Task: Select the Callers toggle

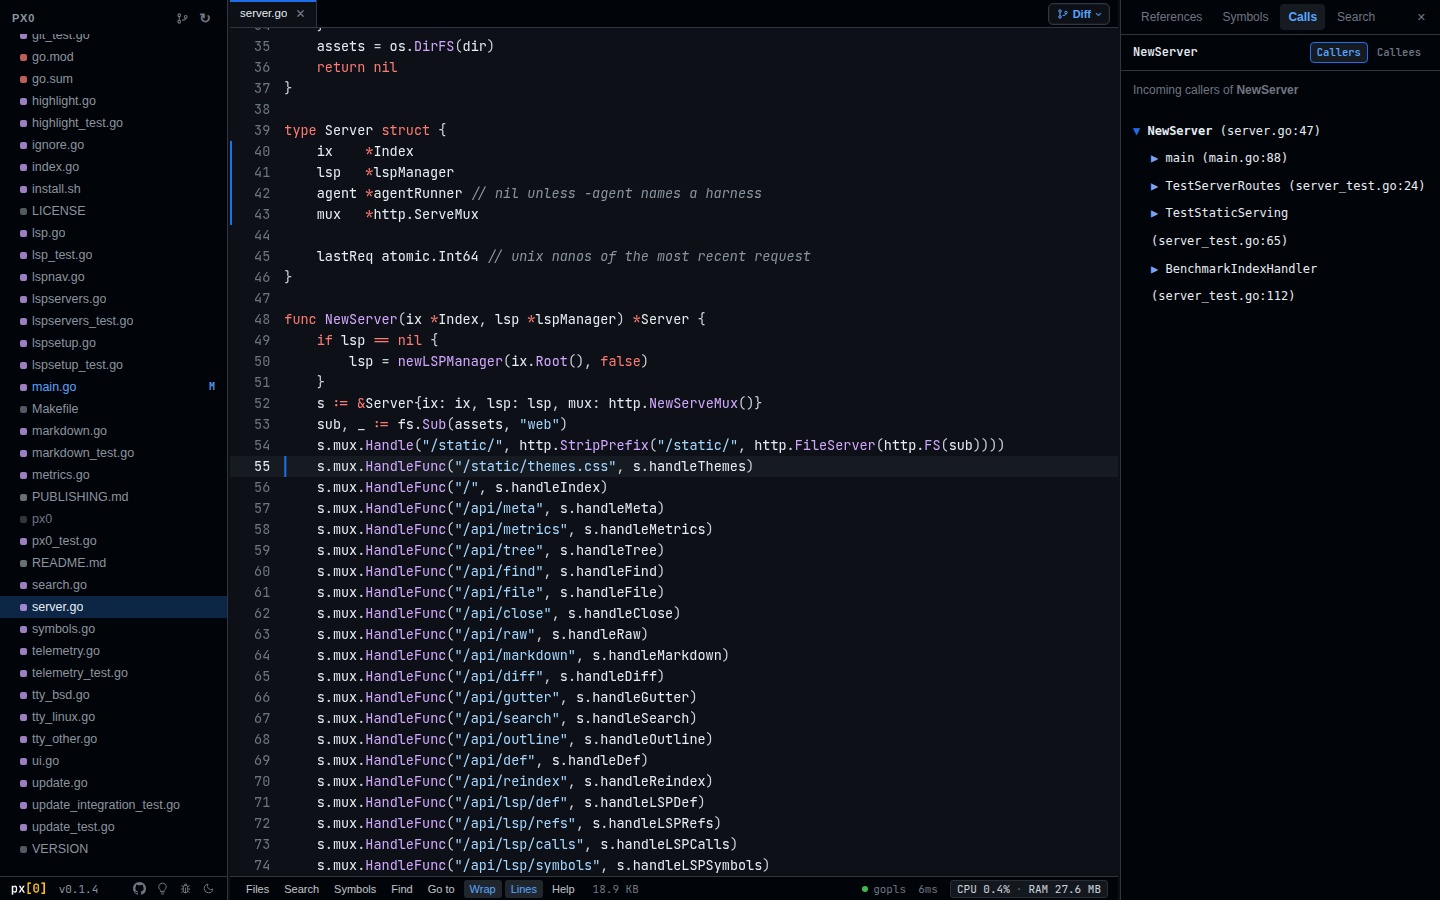Action: [x=1338, y=52]
